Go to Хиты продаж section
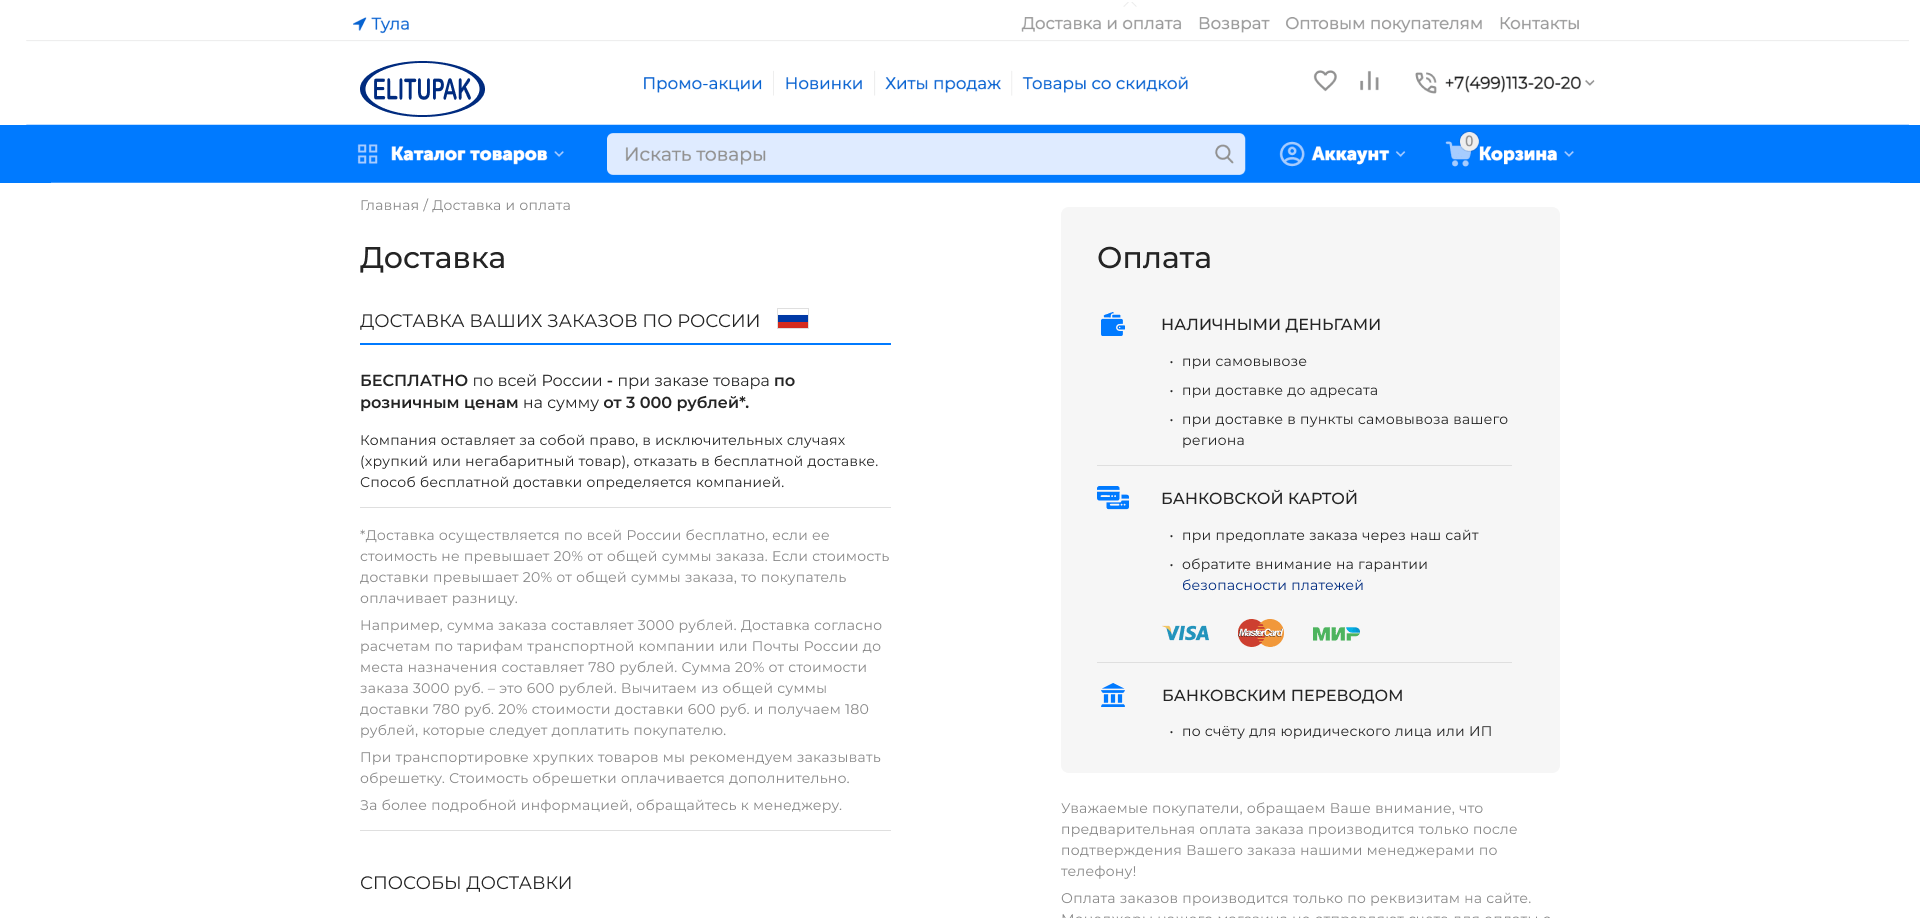 942,83
